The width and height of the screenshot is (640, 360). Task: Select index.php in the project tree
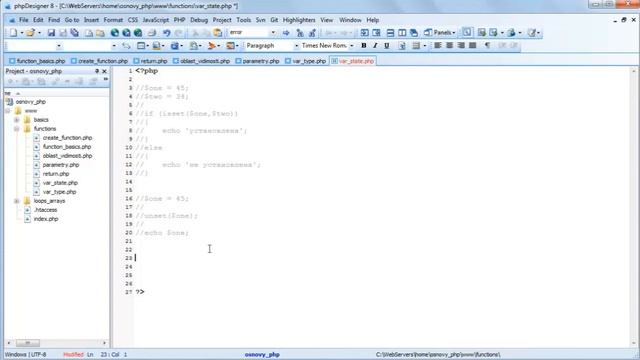pyautogui.click(x=46, y=219)
